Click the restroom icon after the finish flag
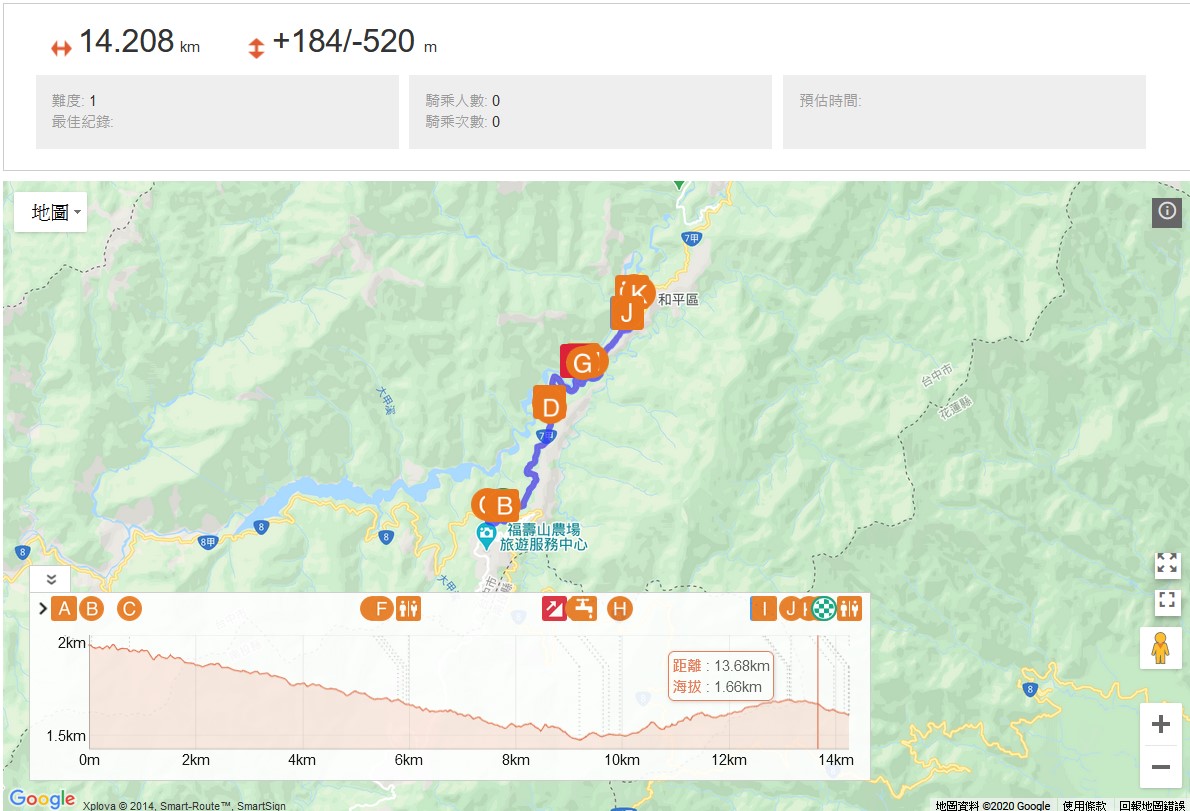Viewport: 1190px width, 811px height. pyautogui.click(x=849, y=608)
